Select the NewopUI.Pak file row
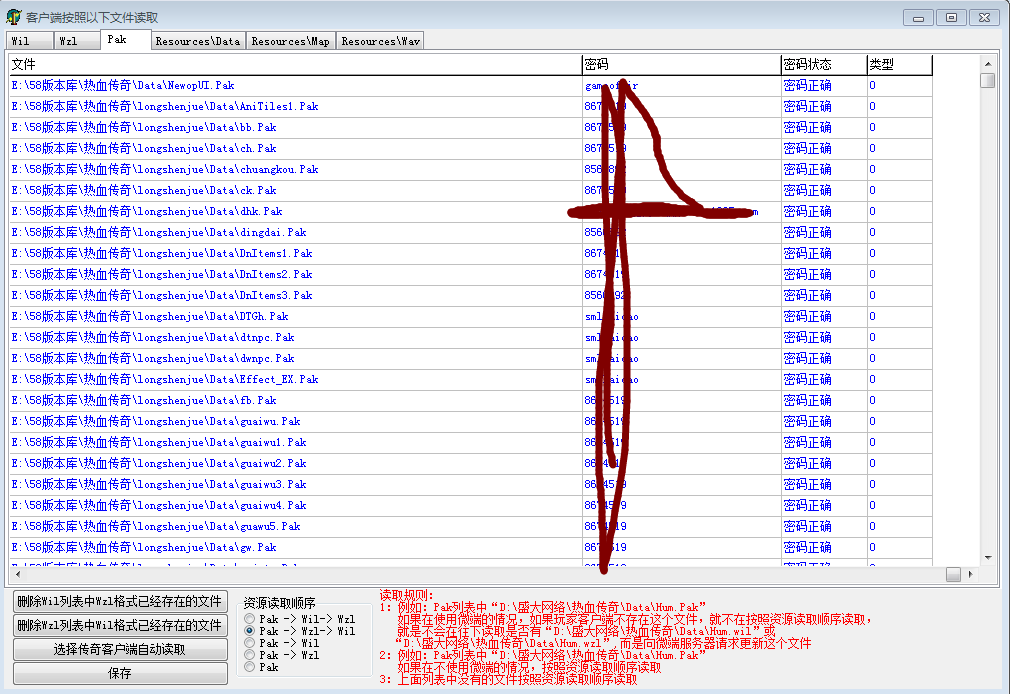1010x694 pixels. coord(471,86)
